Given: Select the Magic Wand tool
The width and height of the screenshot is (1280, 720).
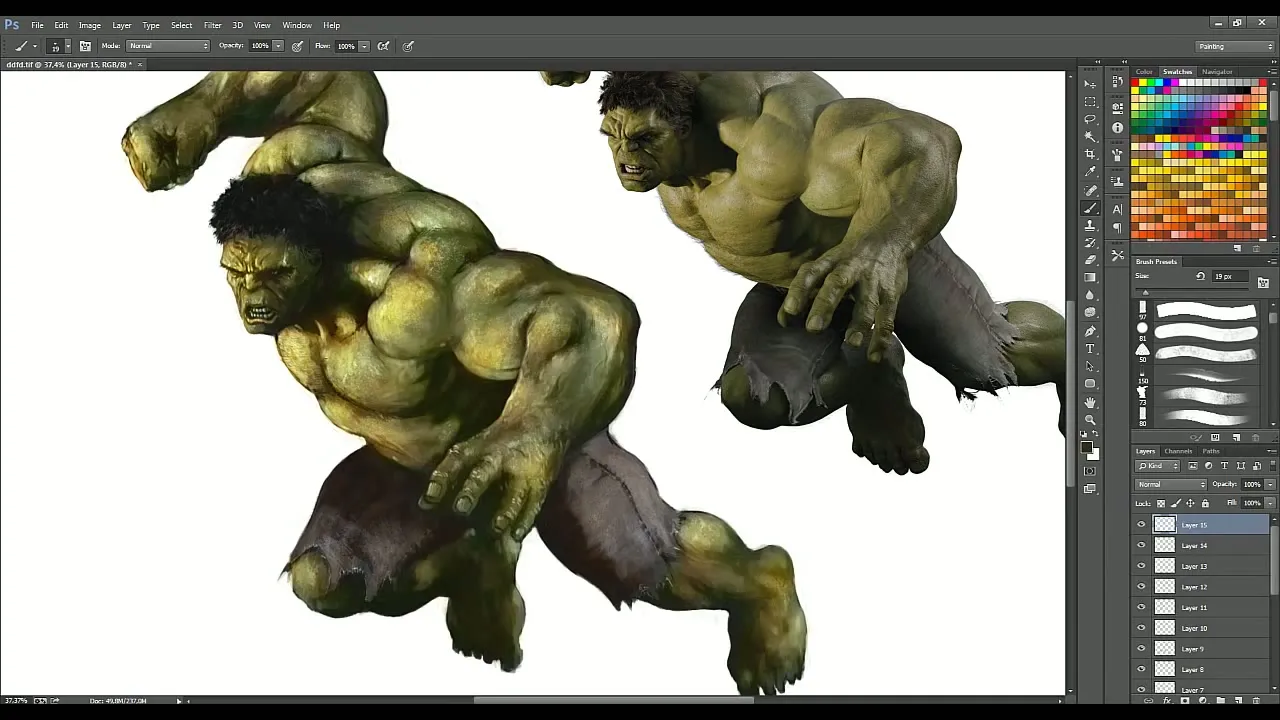Looking at the screenshot, I should [1090, 136].
